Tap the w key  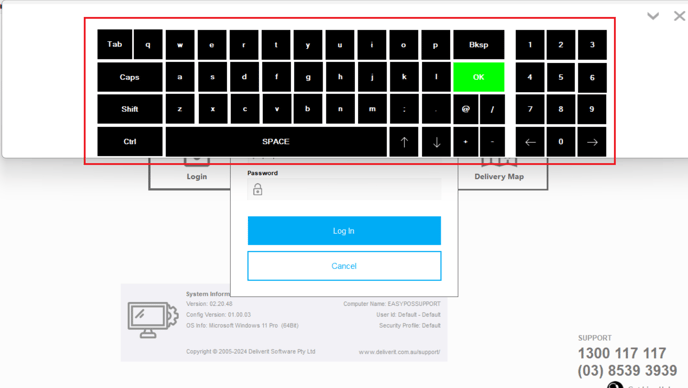click(x=180, y=45)
